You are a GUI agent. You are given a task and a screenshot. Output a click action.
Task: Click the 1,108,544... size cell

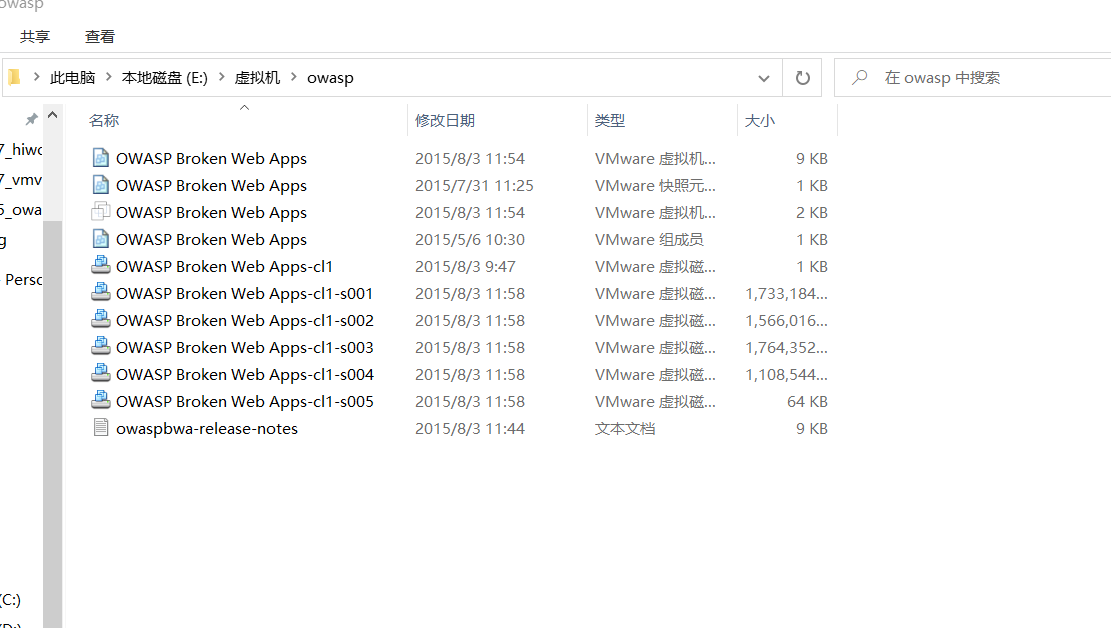786,374
